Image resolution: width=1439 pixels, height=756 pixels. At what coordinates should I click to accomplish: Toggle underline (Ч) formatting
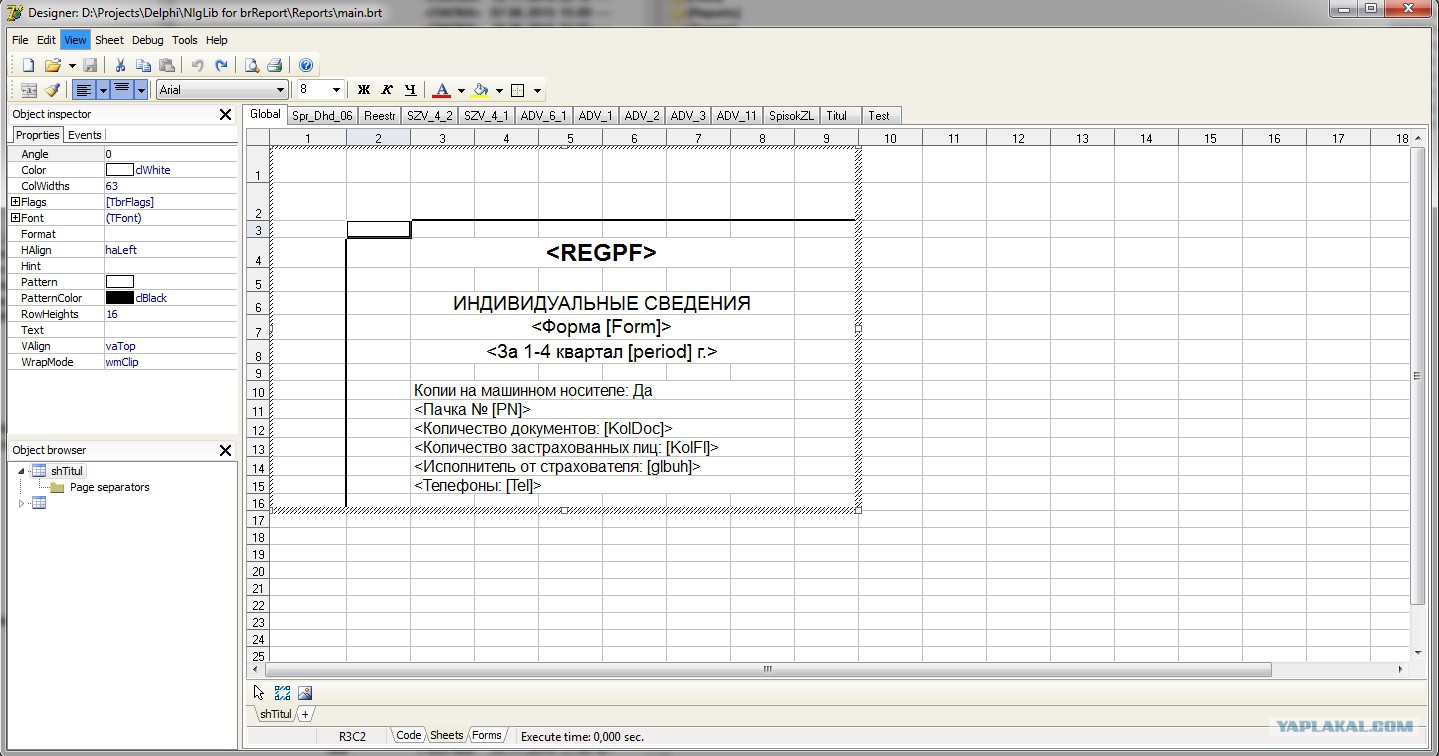[x=410, y=90]
